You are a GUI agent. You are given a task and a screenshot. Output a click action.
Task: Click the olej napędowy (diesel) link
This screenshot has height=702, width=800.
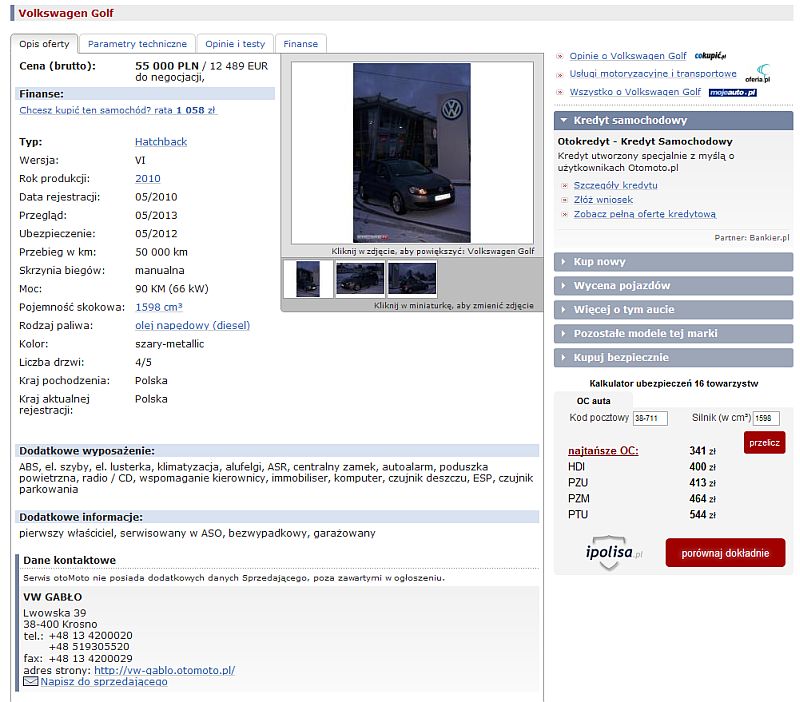(x=192, y=325)
